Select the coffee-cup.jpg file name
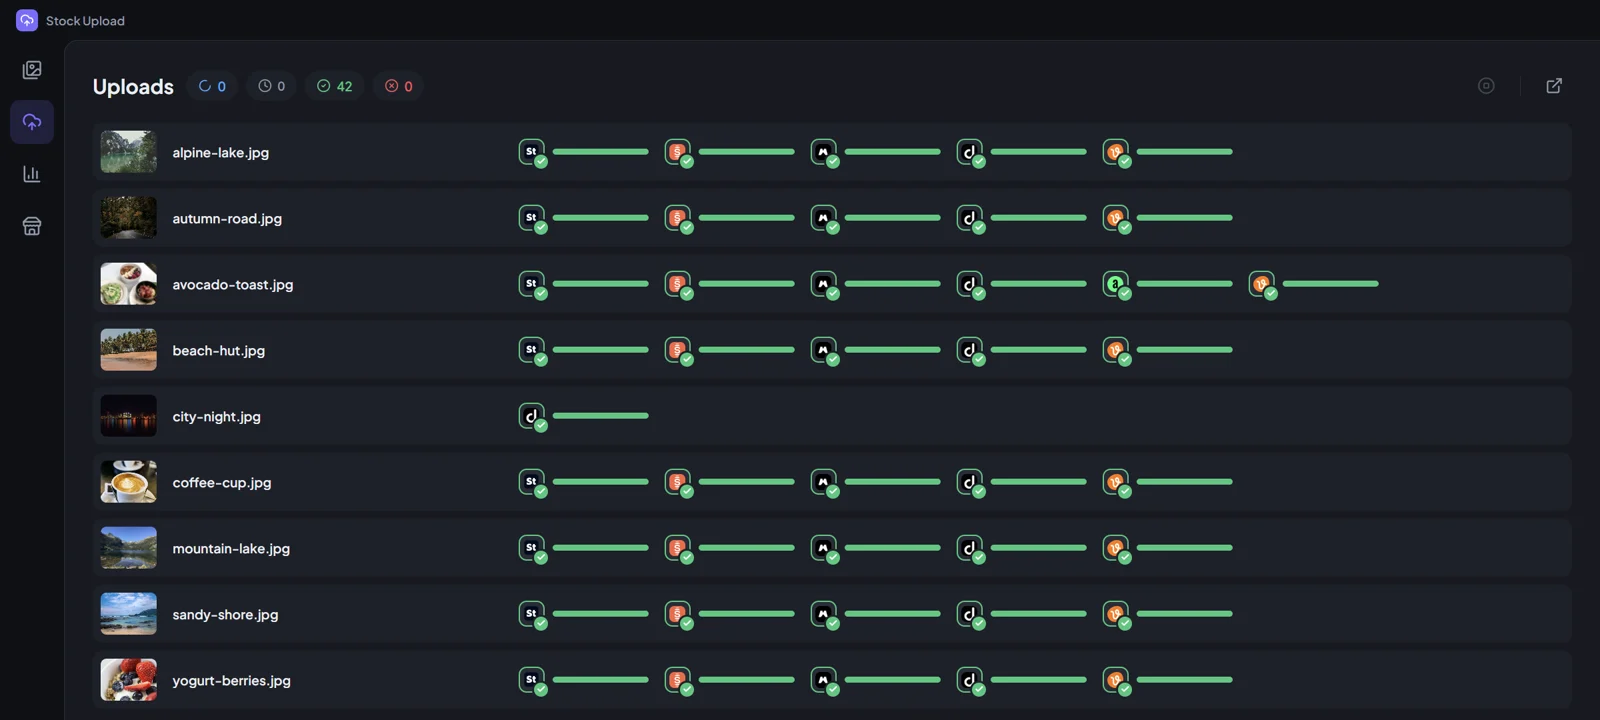Image resolution: width=1600 pixels, height=720 pixels. pos(222,482)
